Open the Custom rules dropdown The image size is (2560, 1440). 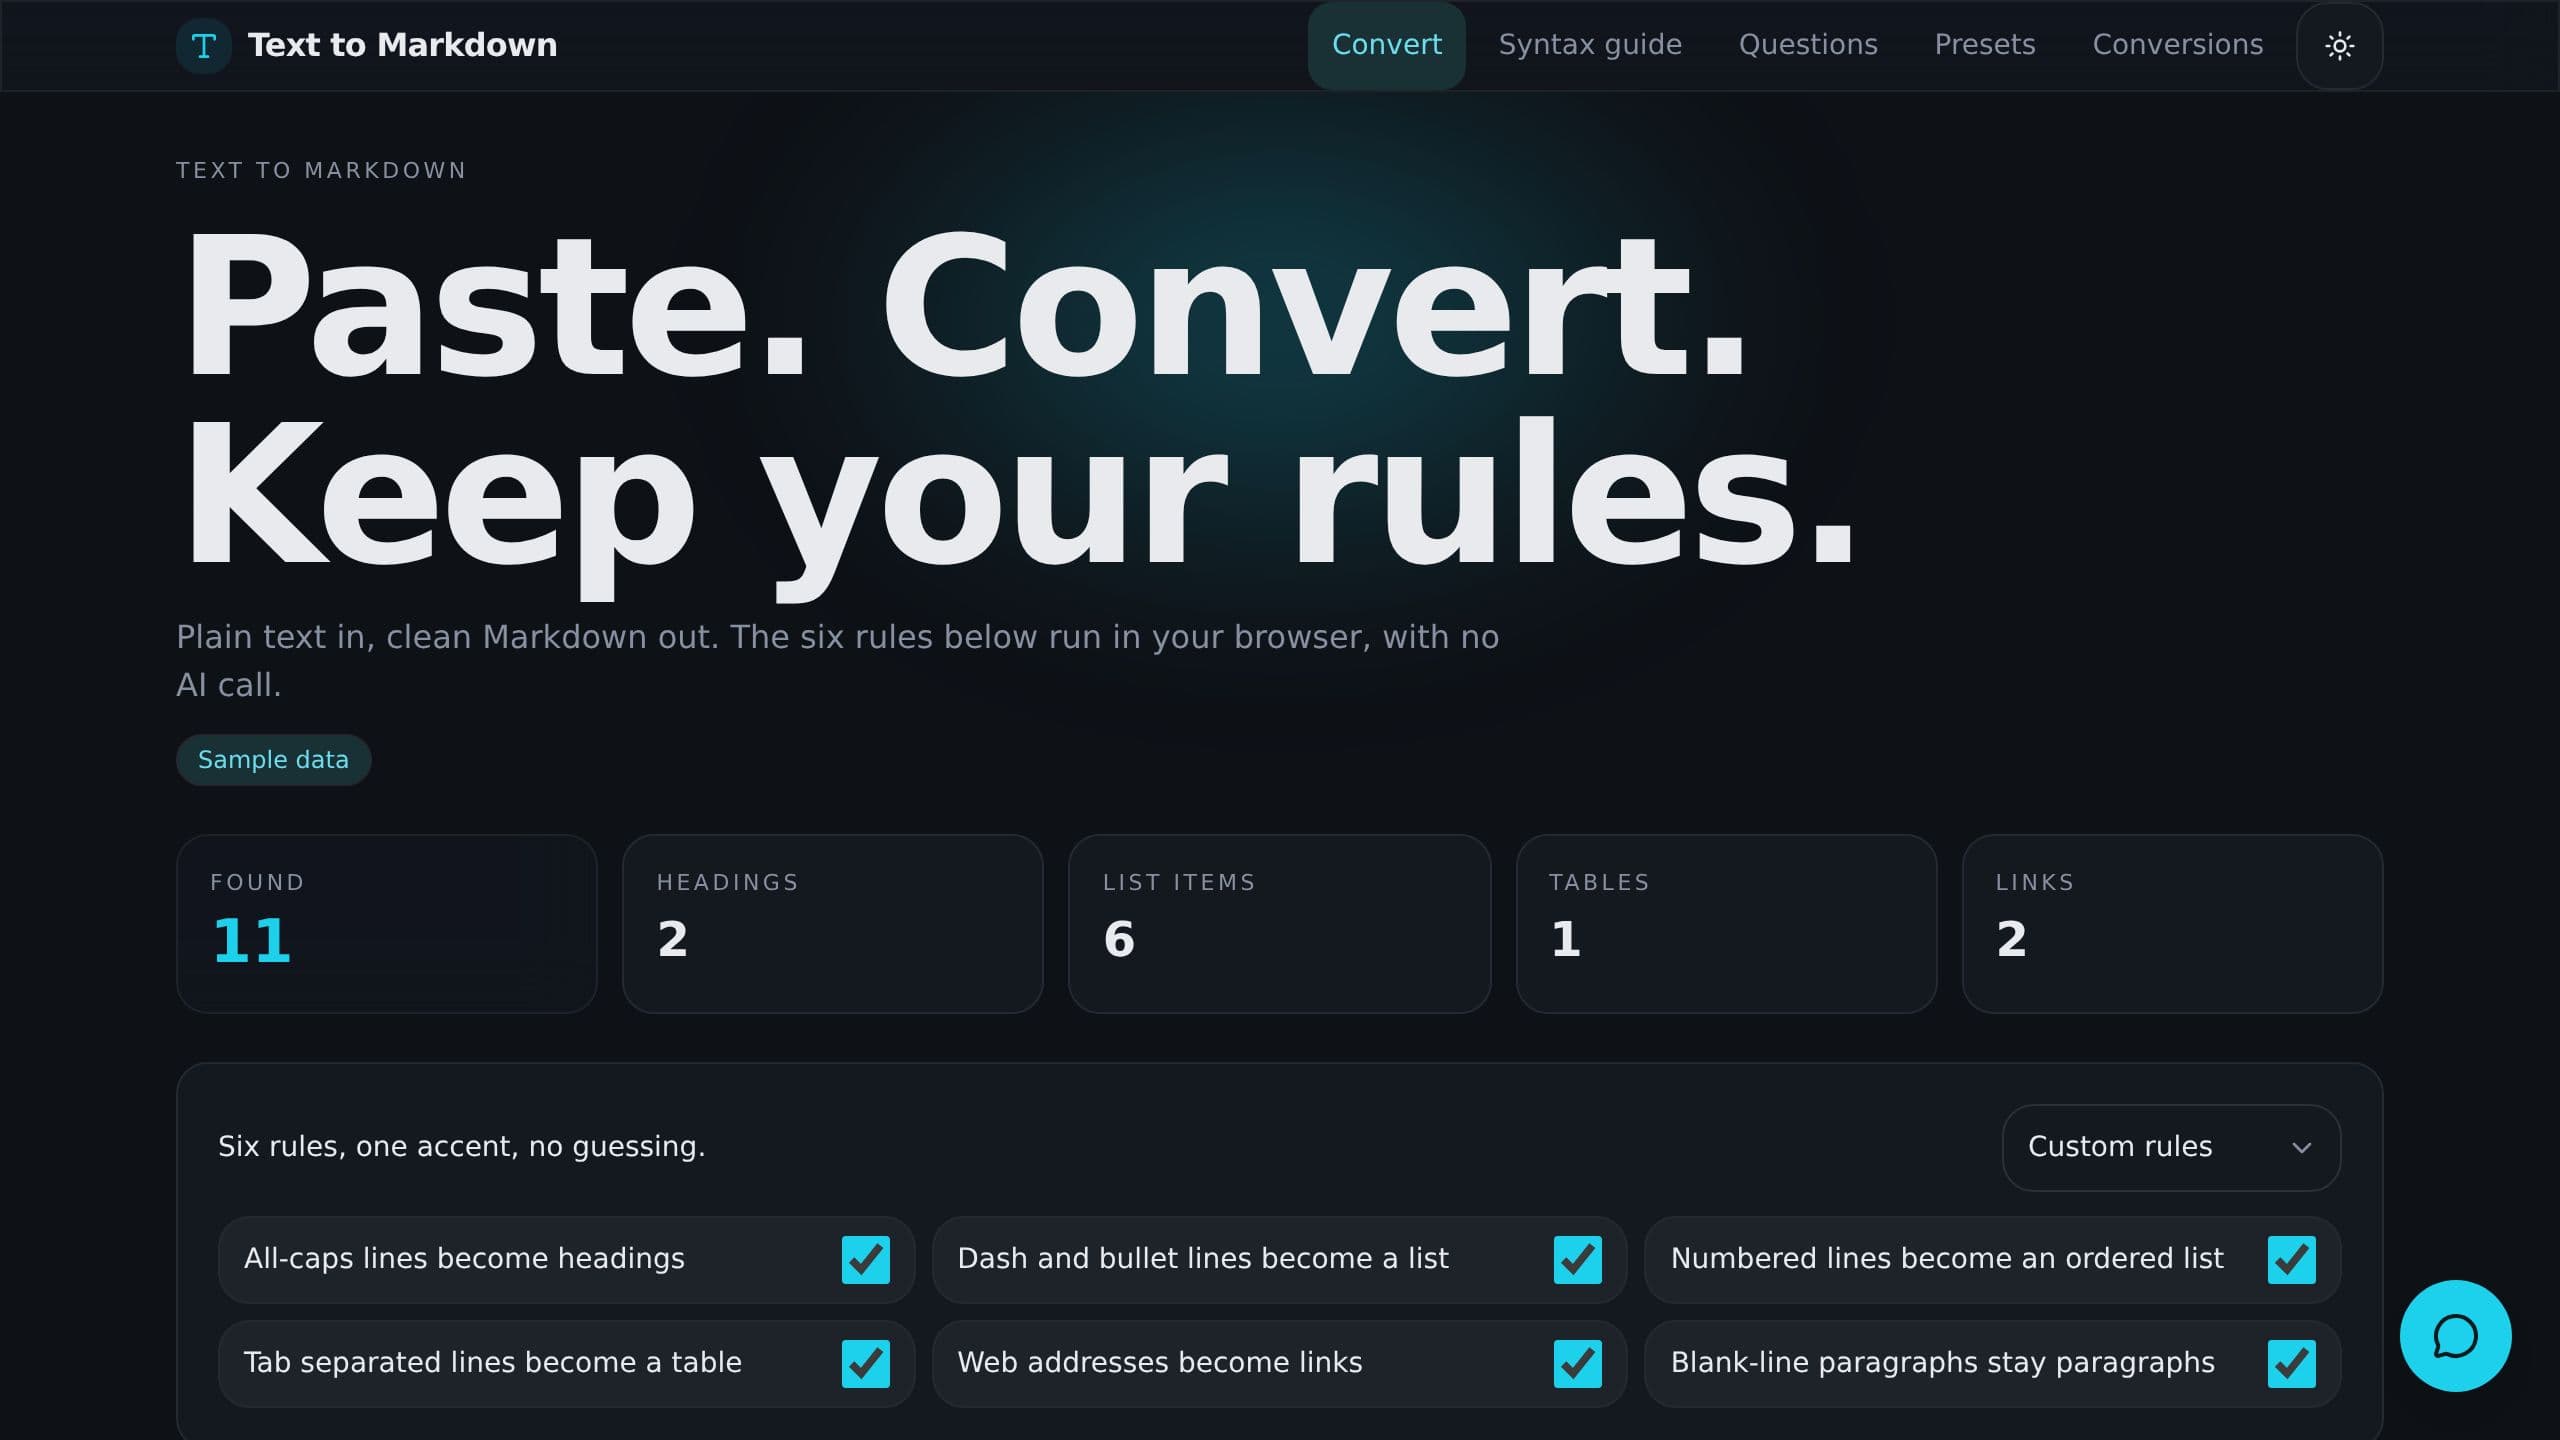2171,1147
